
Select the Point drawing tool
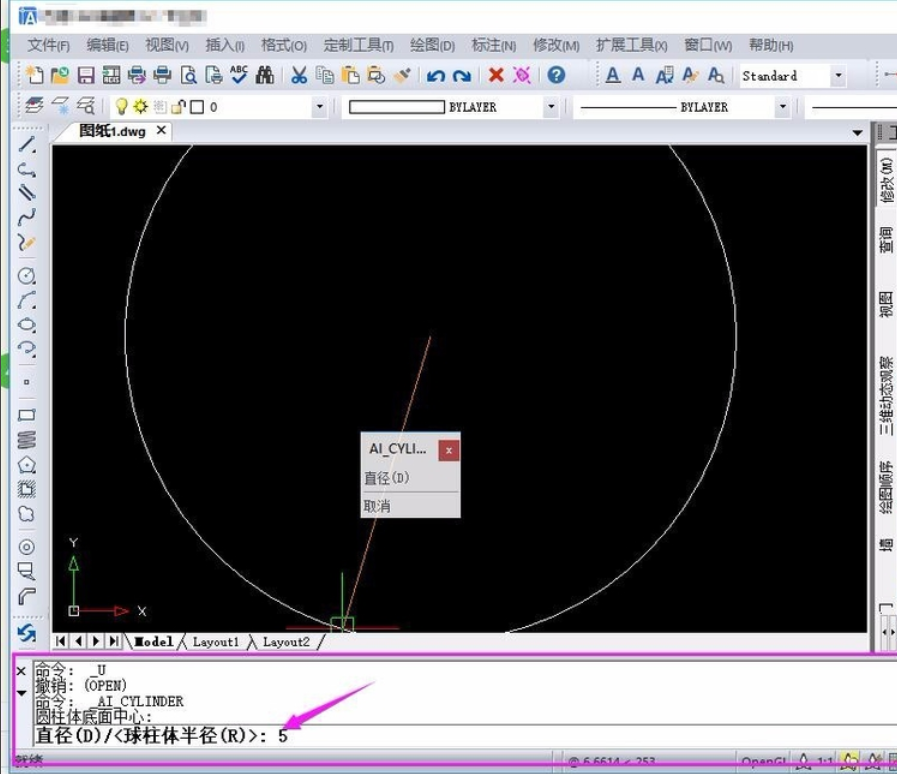pyautogui.click(x=26, y=382)
